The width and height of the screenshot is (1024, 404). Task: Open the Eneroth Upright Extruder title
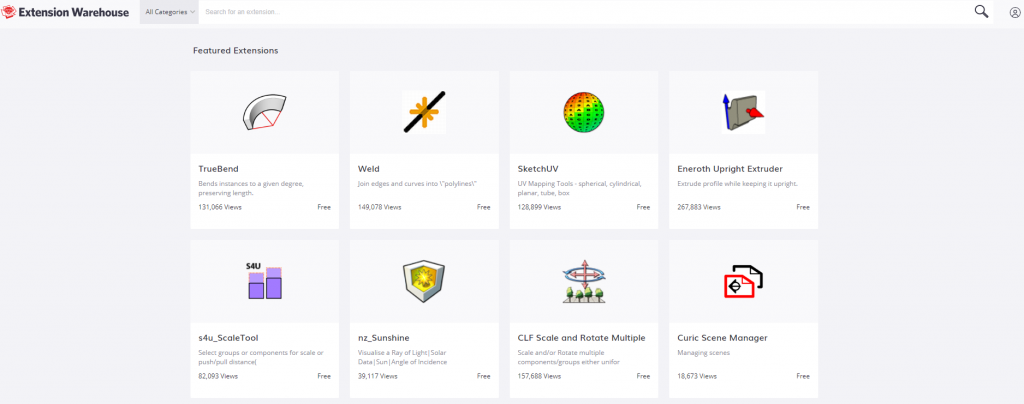pyautogui.click(x=729, y=168)
